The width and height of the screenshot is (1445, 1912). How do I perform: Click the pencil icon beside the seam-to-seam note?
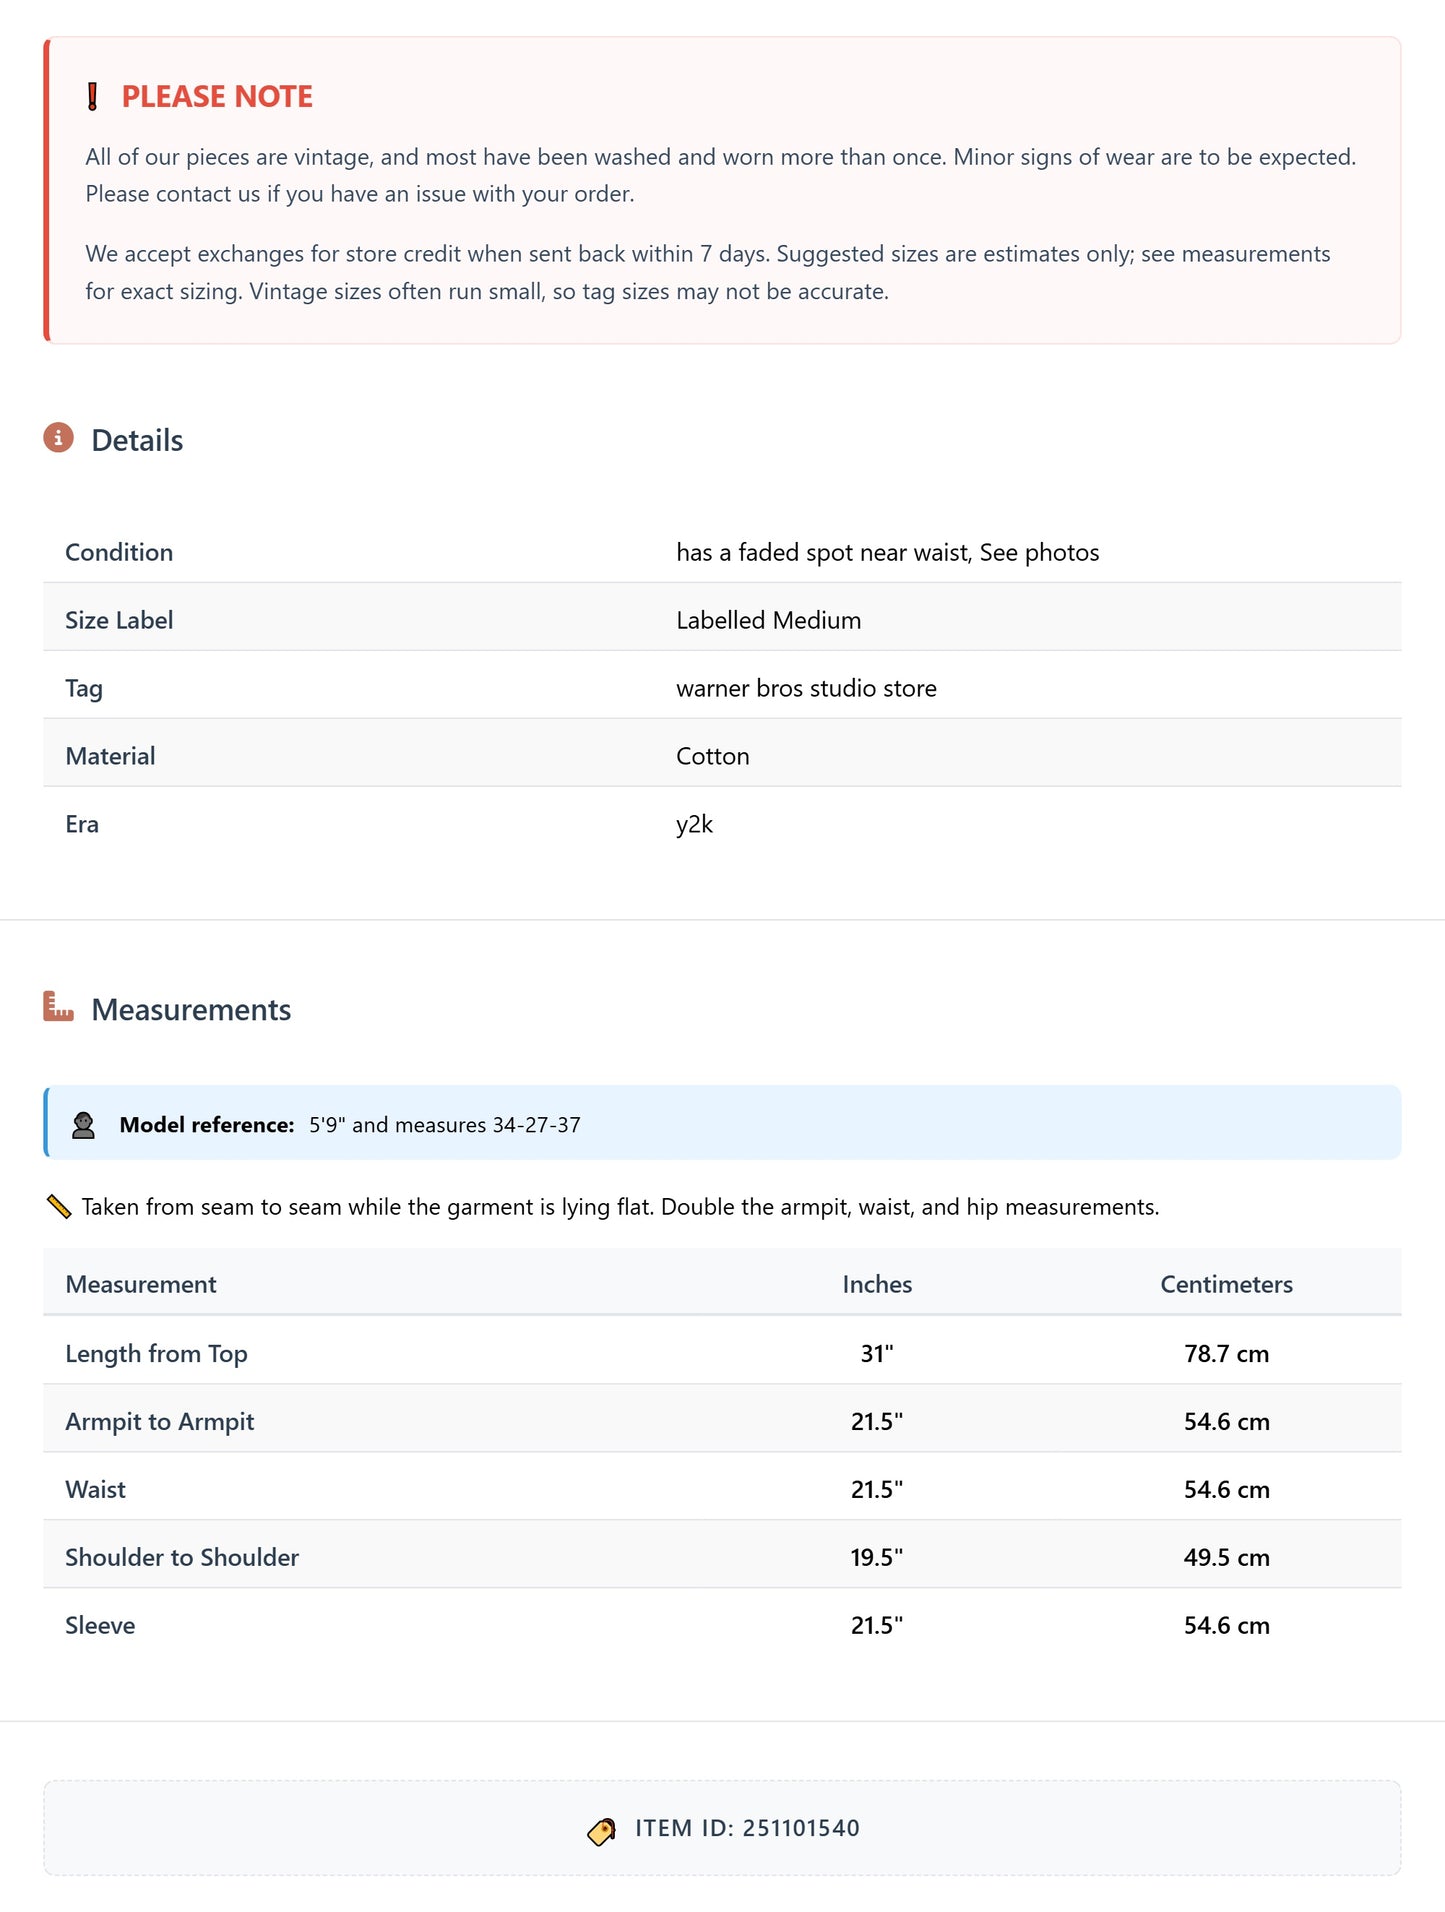tap(59, 1207)
